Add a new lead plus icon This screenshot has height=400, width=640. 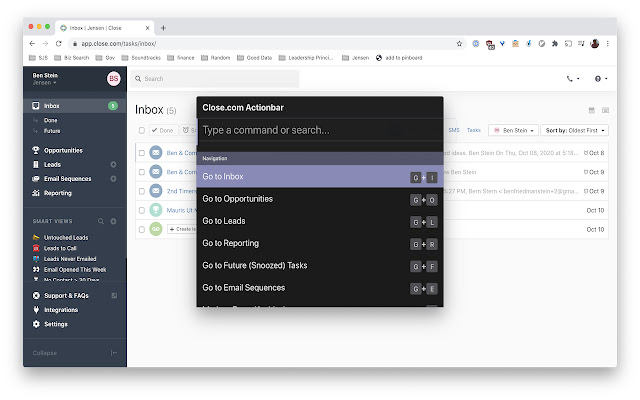pos(113,164)
